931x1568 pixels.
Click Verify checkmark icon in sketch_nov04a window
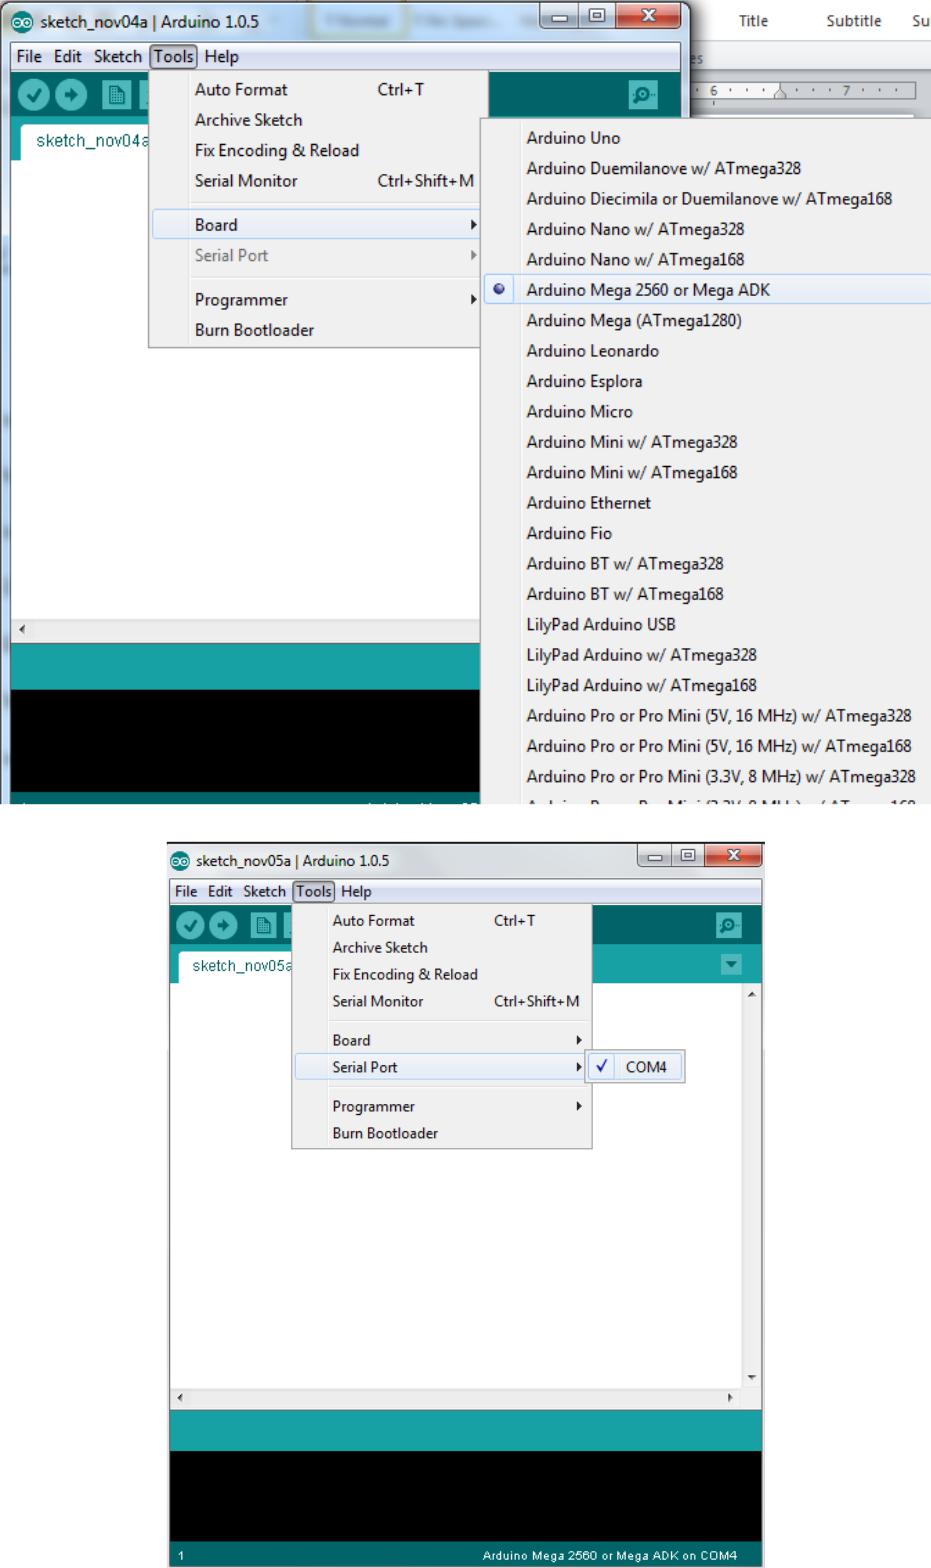pos(34,95)
